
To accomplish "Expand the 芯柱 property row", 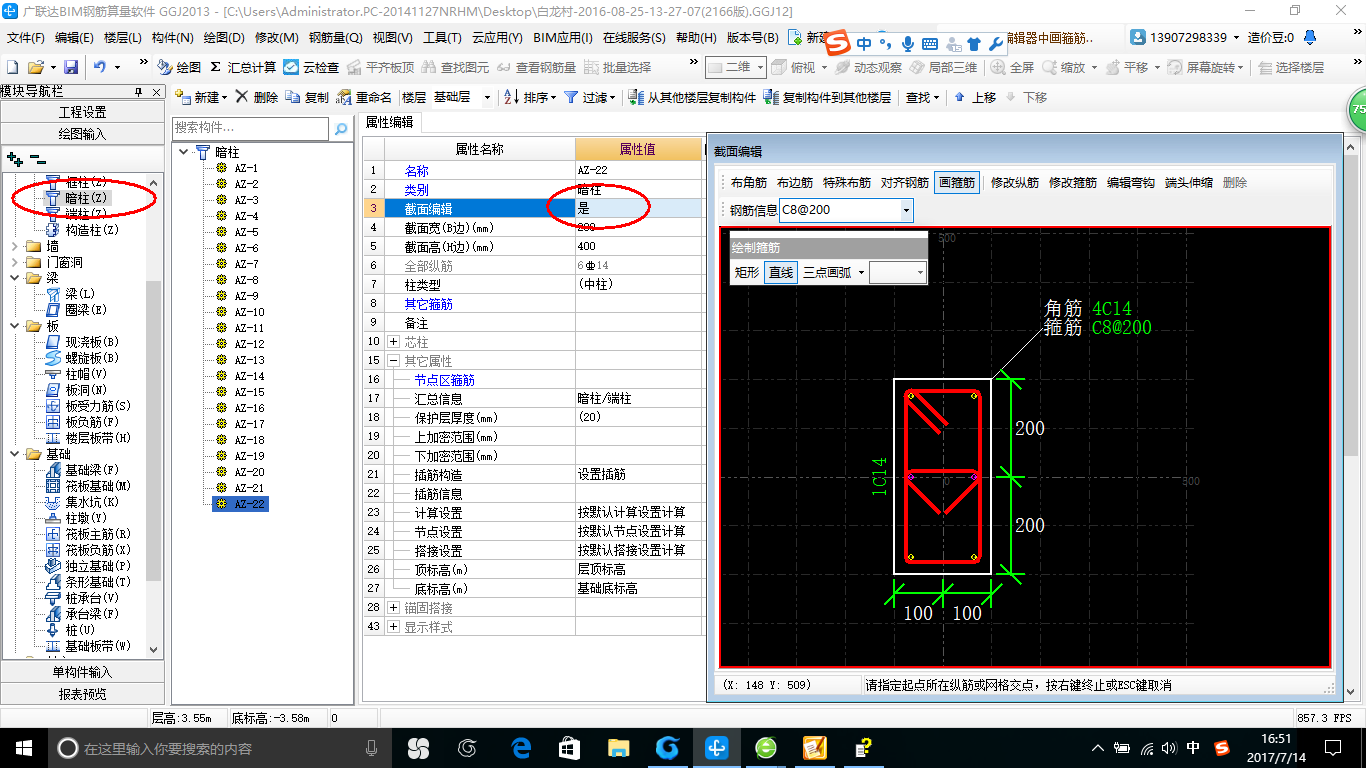I will coord(393,342).
